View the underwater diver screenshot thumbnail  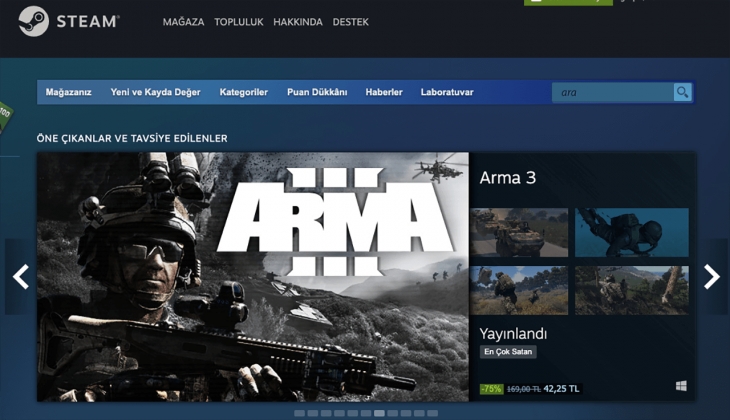tap(632, 232)
